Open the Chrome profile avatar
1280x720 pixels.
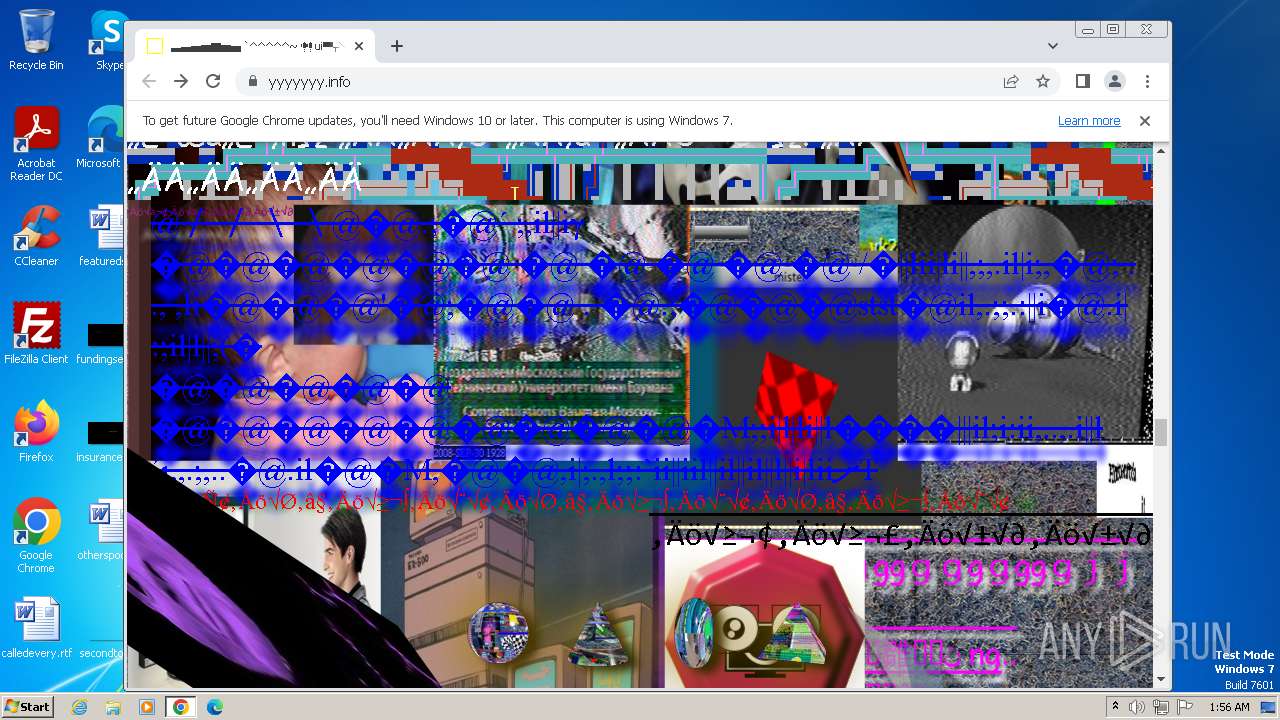[1114, 81]
